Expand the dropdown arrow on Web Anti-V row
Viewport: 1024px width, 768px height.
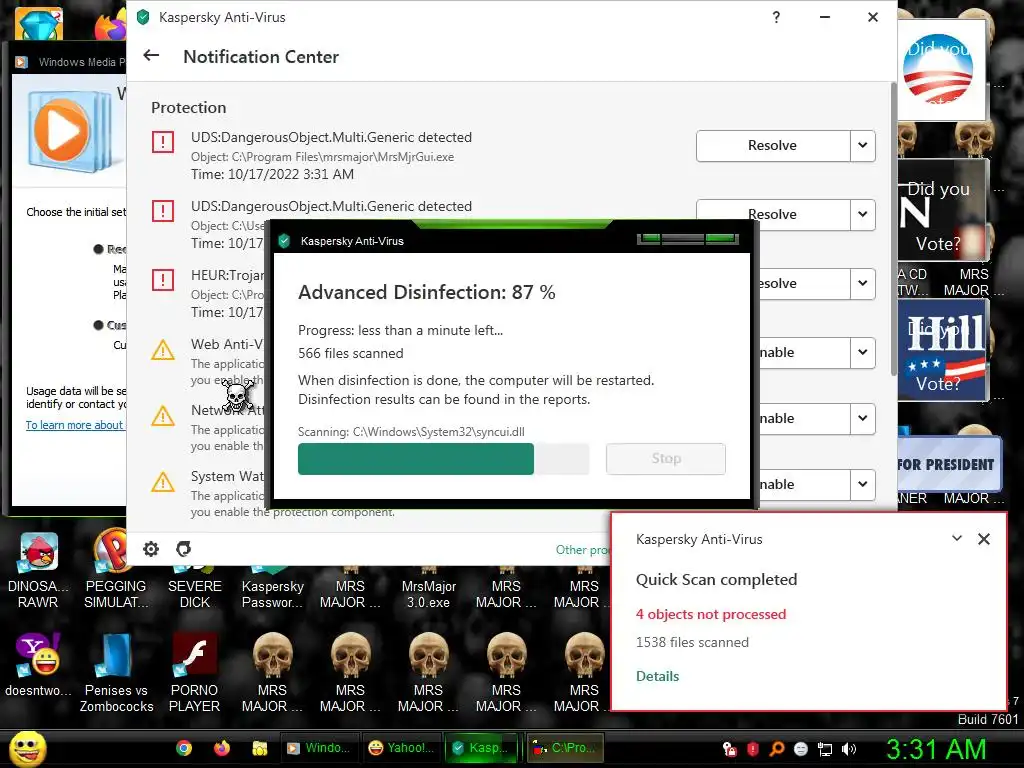point(863,352)
